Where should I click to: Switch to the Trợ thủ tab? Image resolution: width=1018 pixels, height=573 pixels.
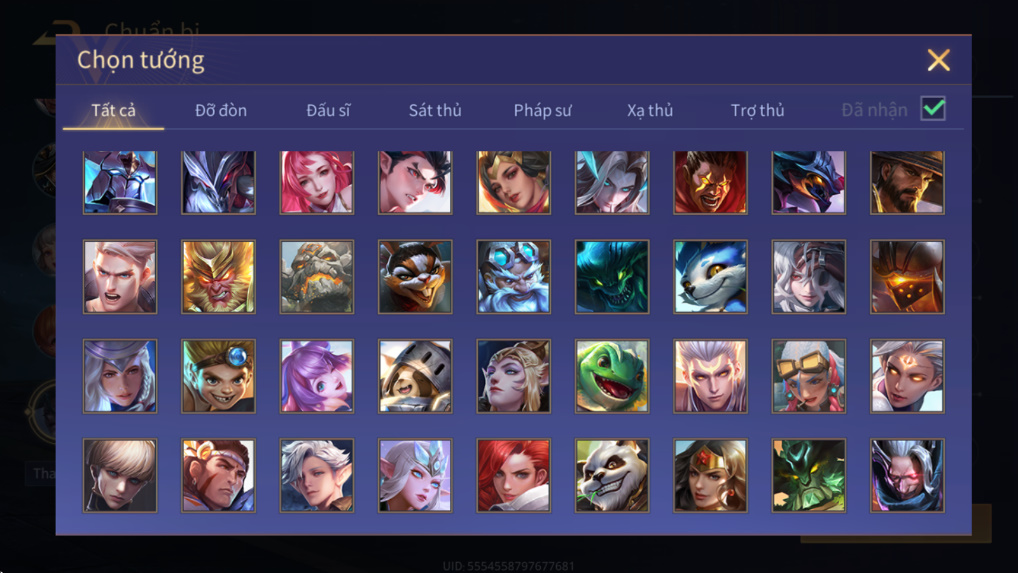tap(758, 110)
